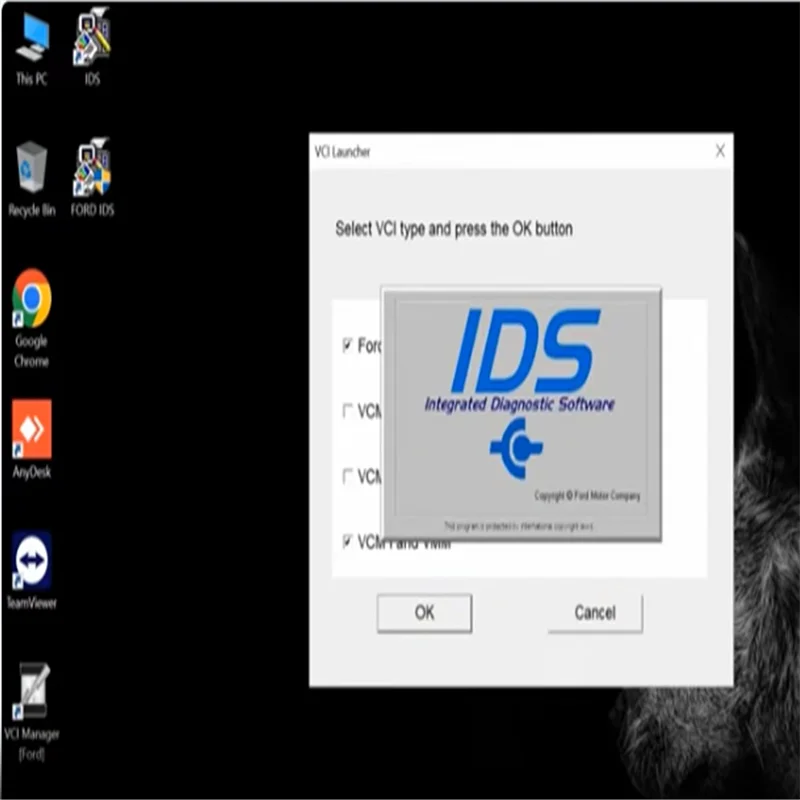
Task: Launch the IDS desktop shortcut
Action: [x=92, y=42]
